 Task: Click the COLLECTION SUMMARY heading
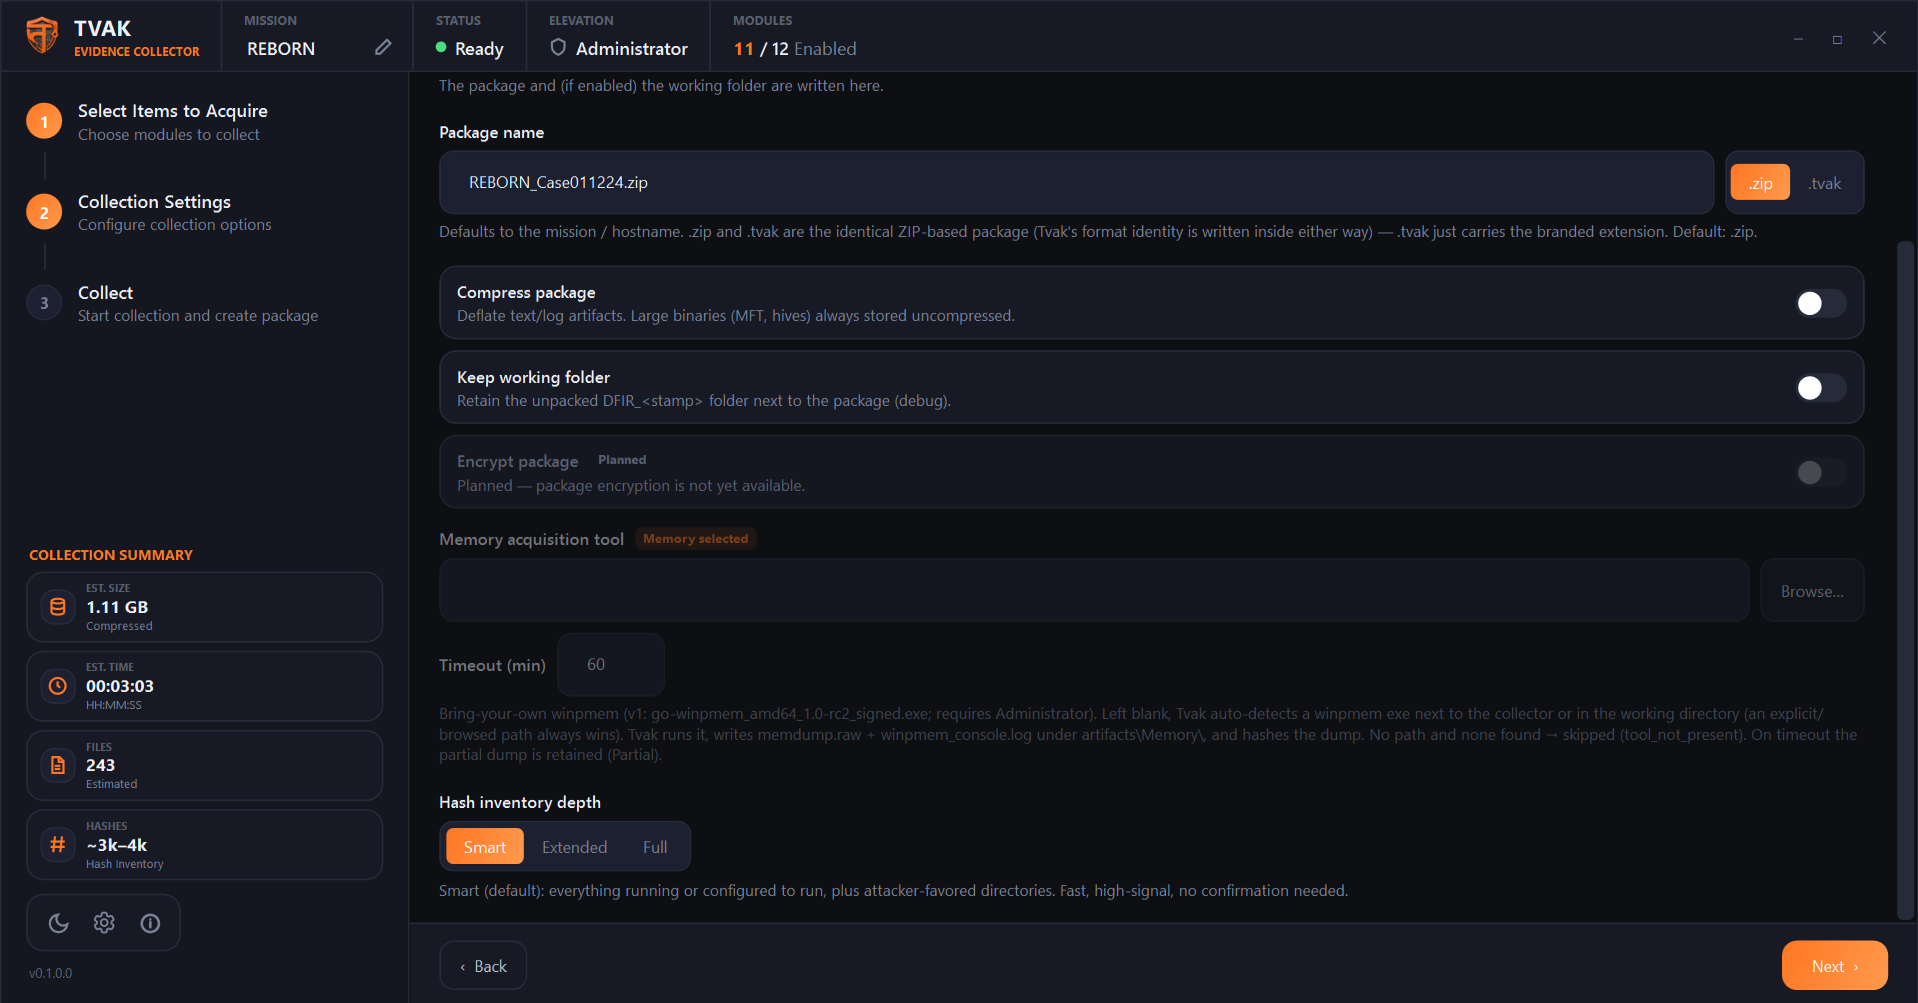[111, 555]
